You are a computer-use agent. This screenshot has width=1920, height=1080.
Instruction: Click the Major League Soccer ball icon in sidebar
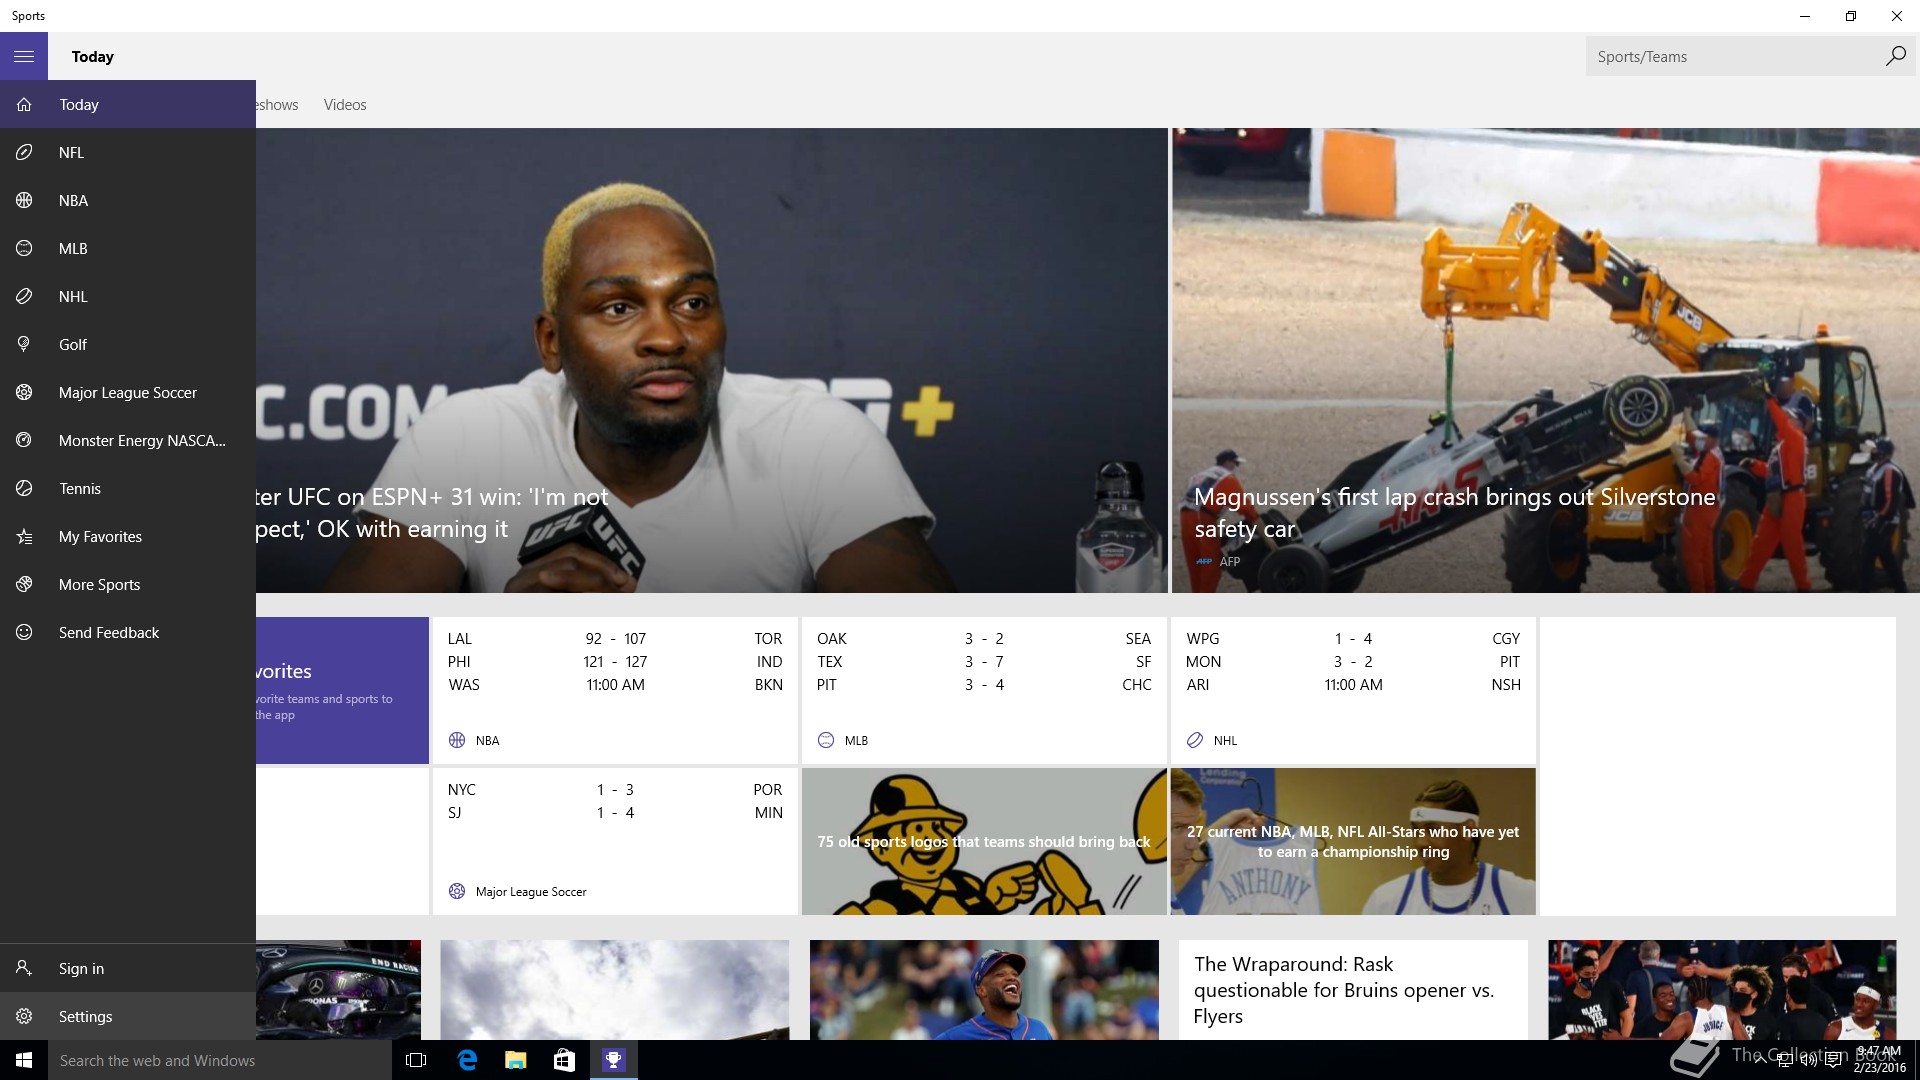click(x=24, y=393)
